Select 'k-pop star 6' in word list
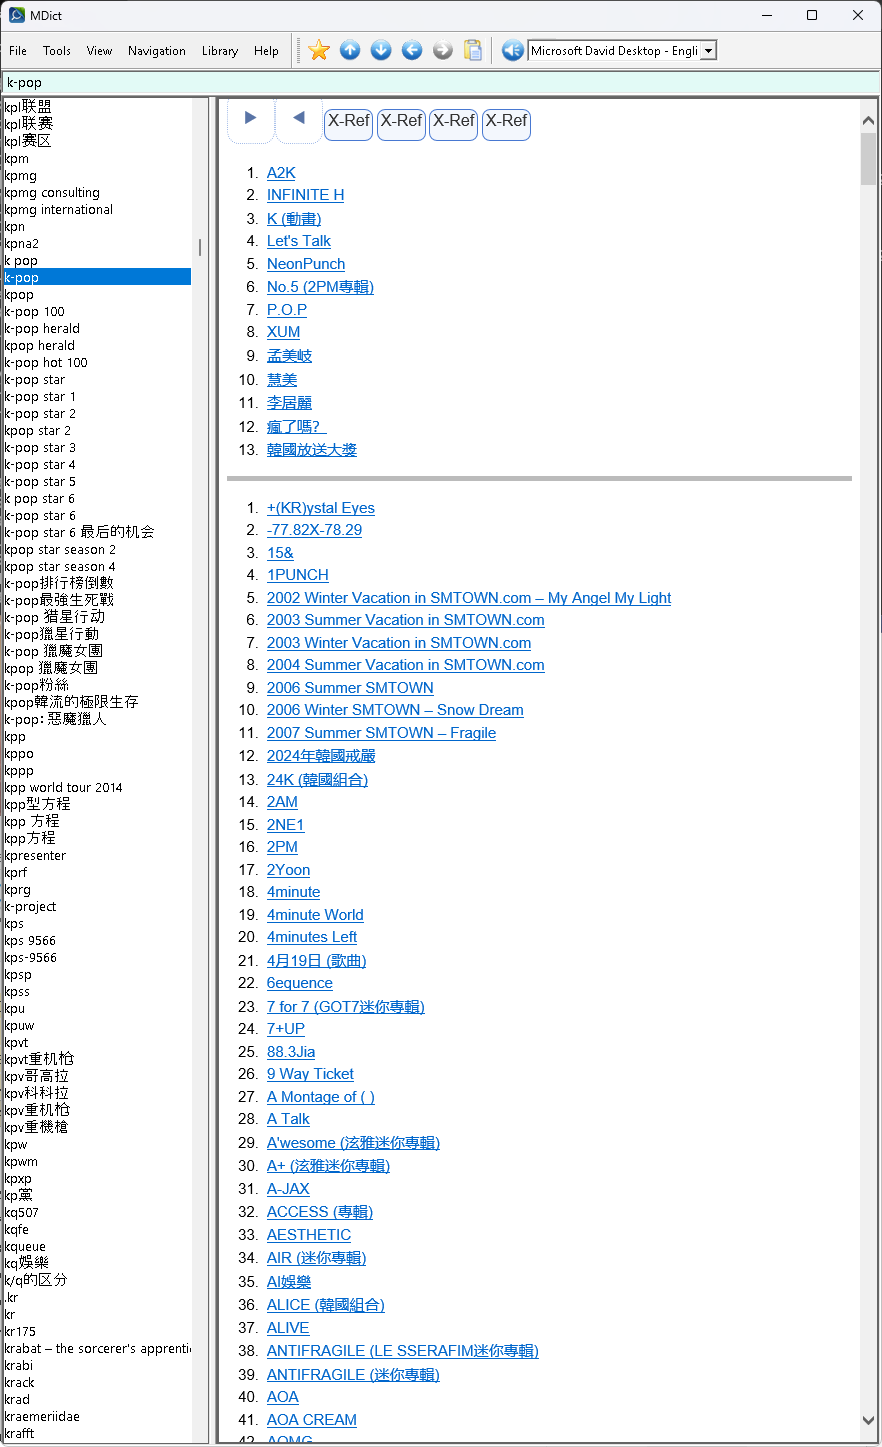This screenshot has height=1447, width=882. pyautogui.click(x=40, y=516)
